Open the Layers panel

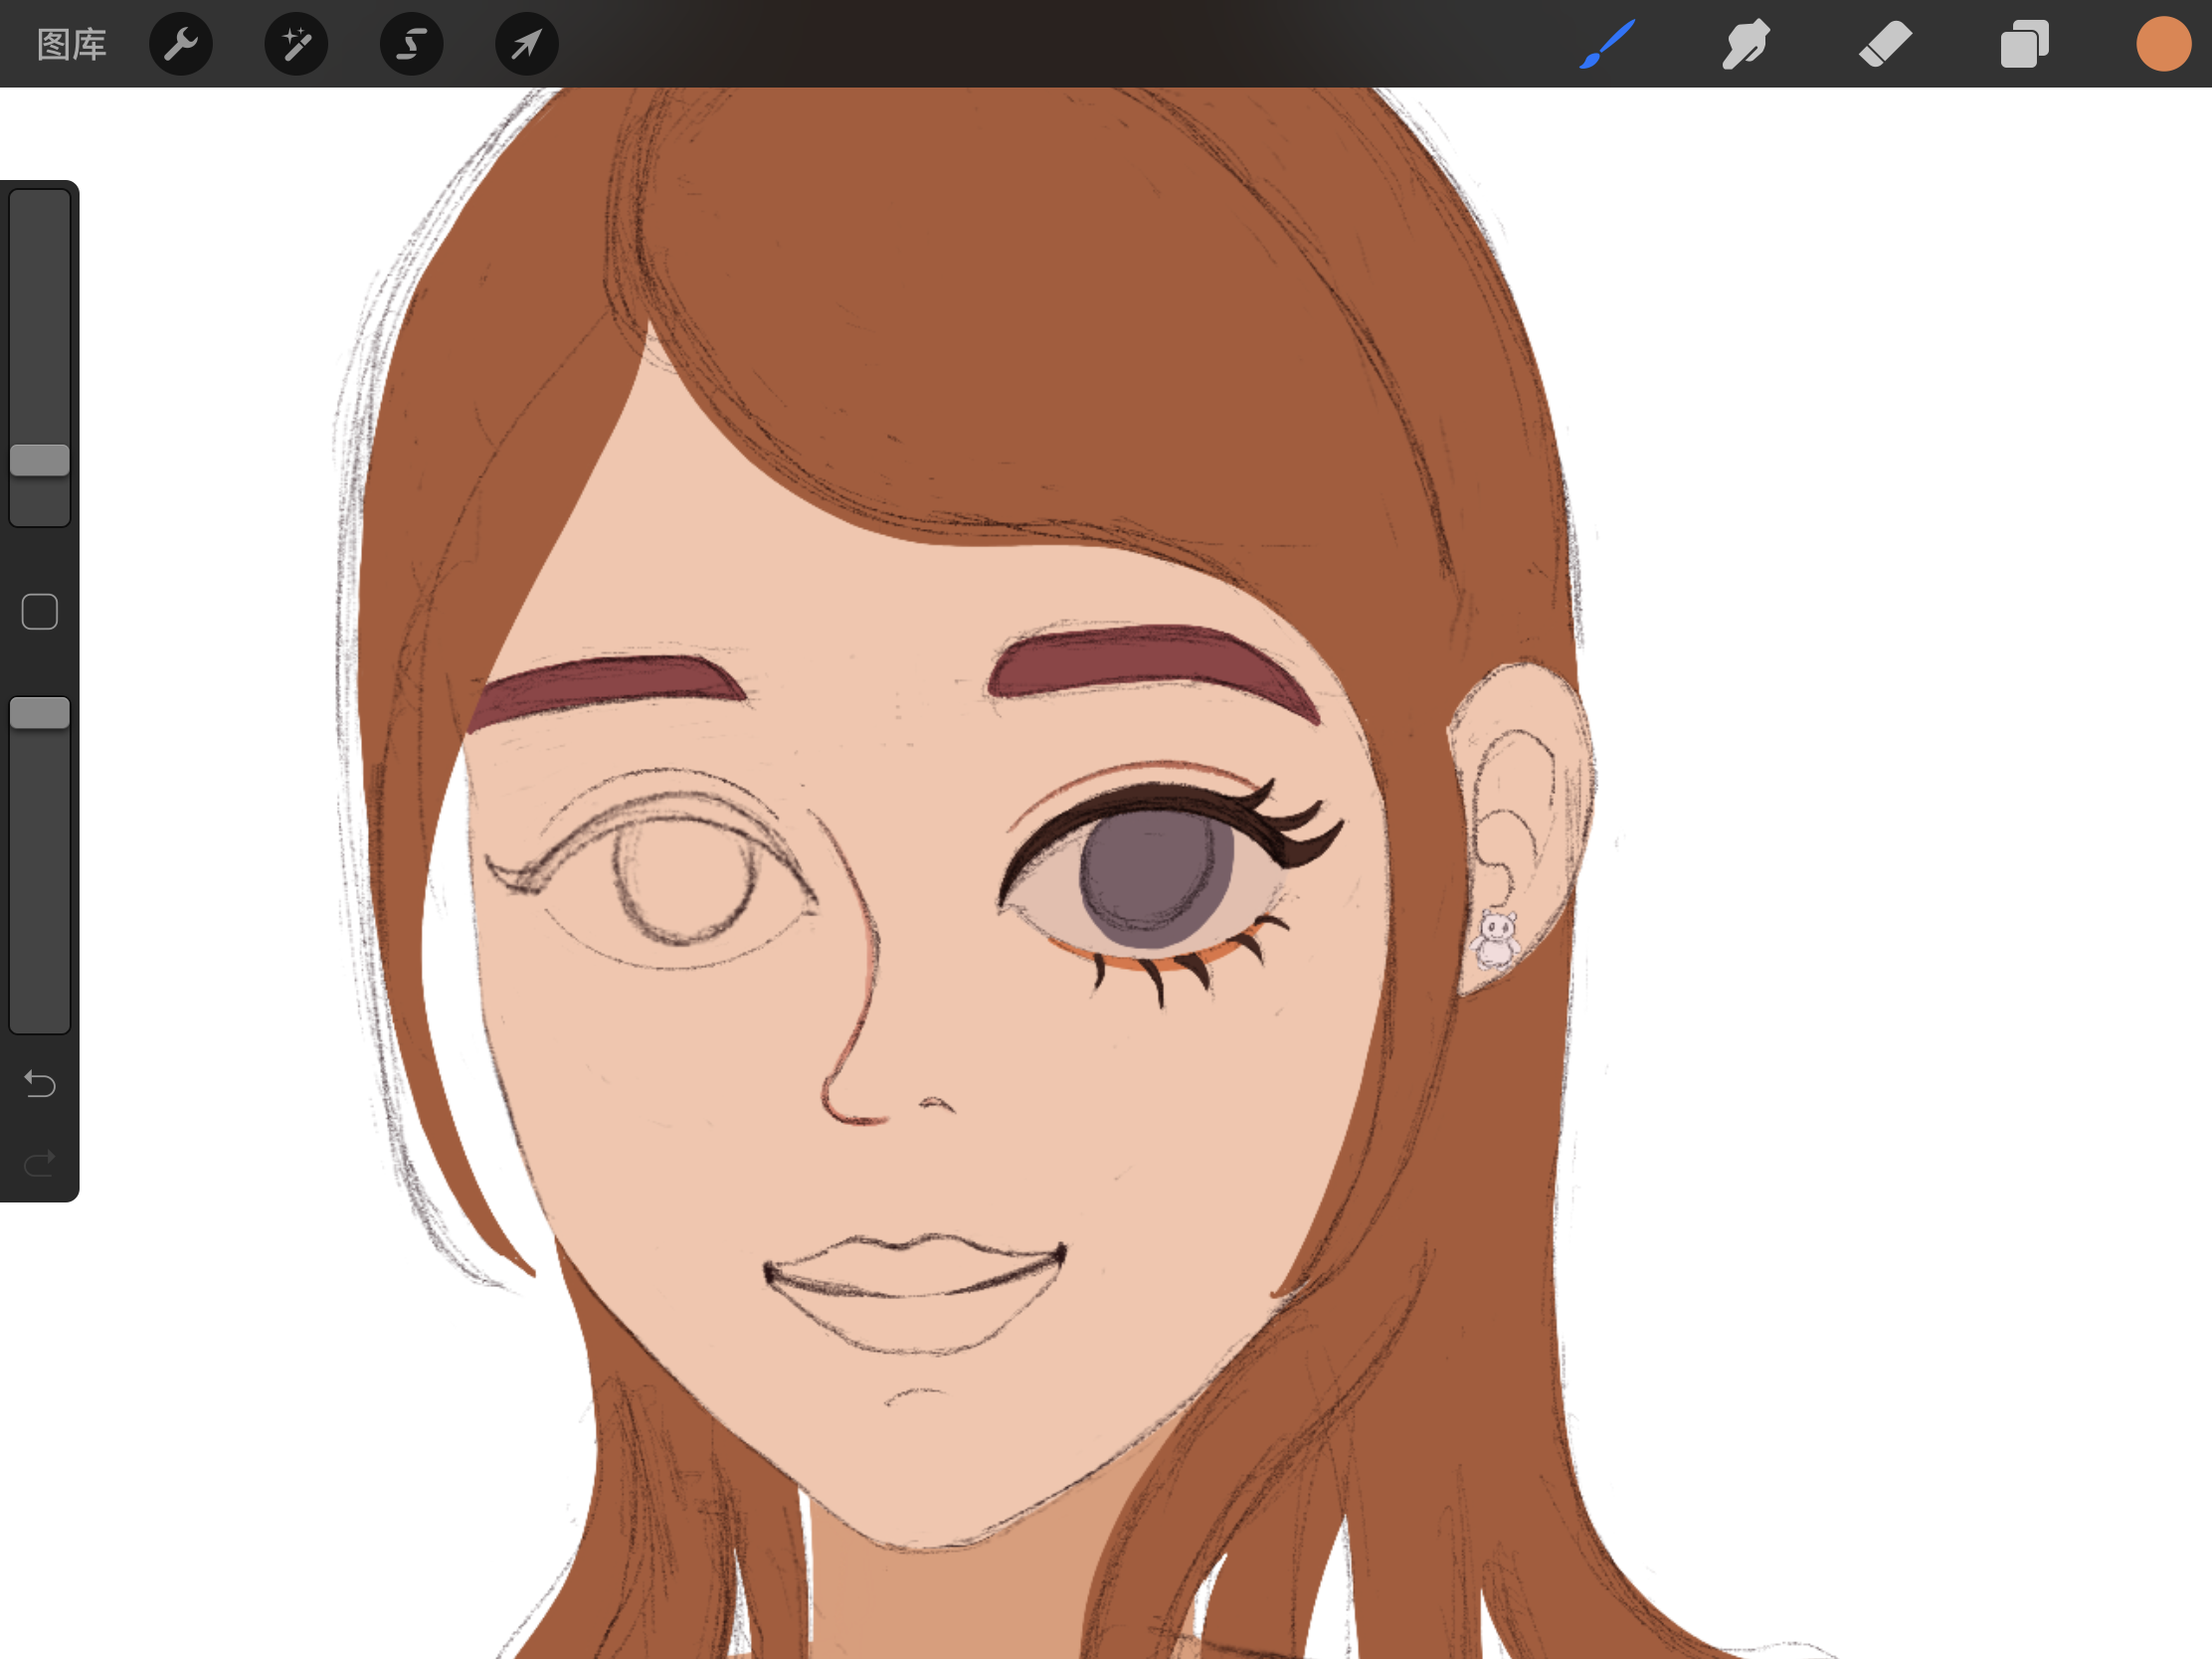(2025, 44)
